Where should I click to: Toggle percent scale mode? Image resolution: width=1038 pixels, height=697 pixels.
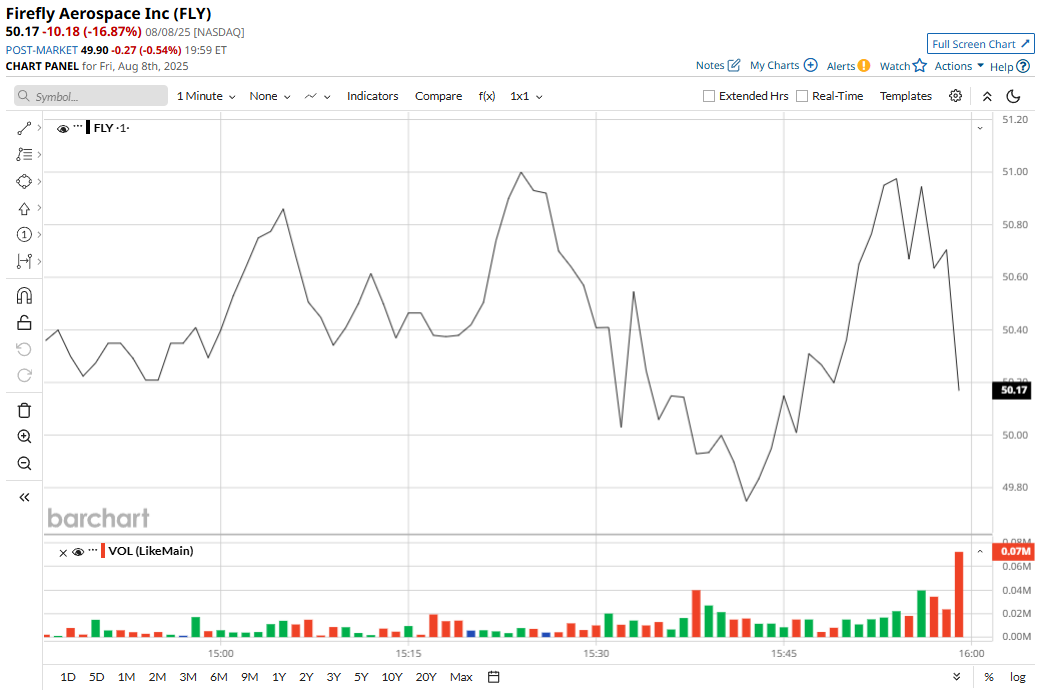(988, 677)
